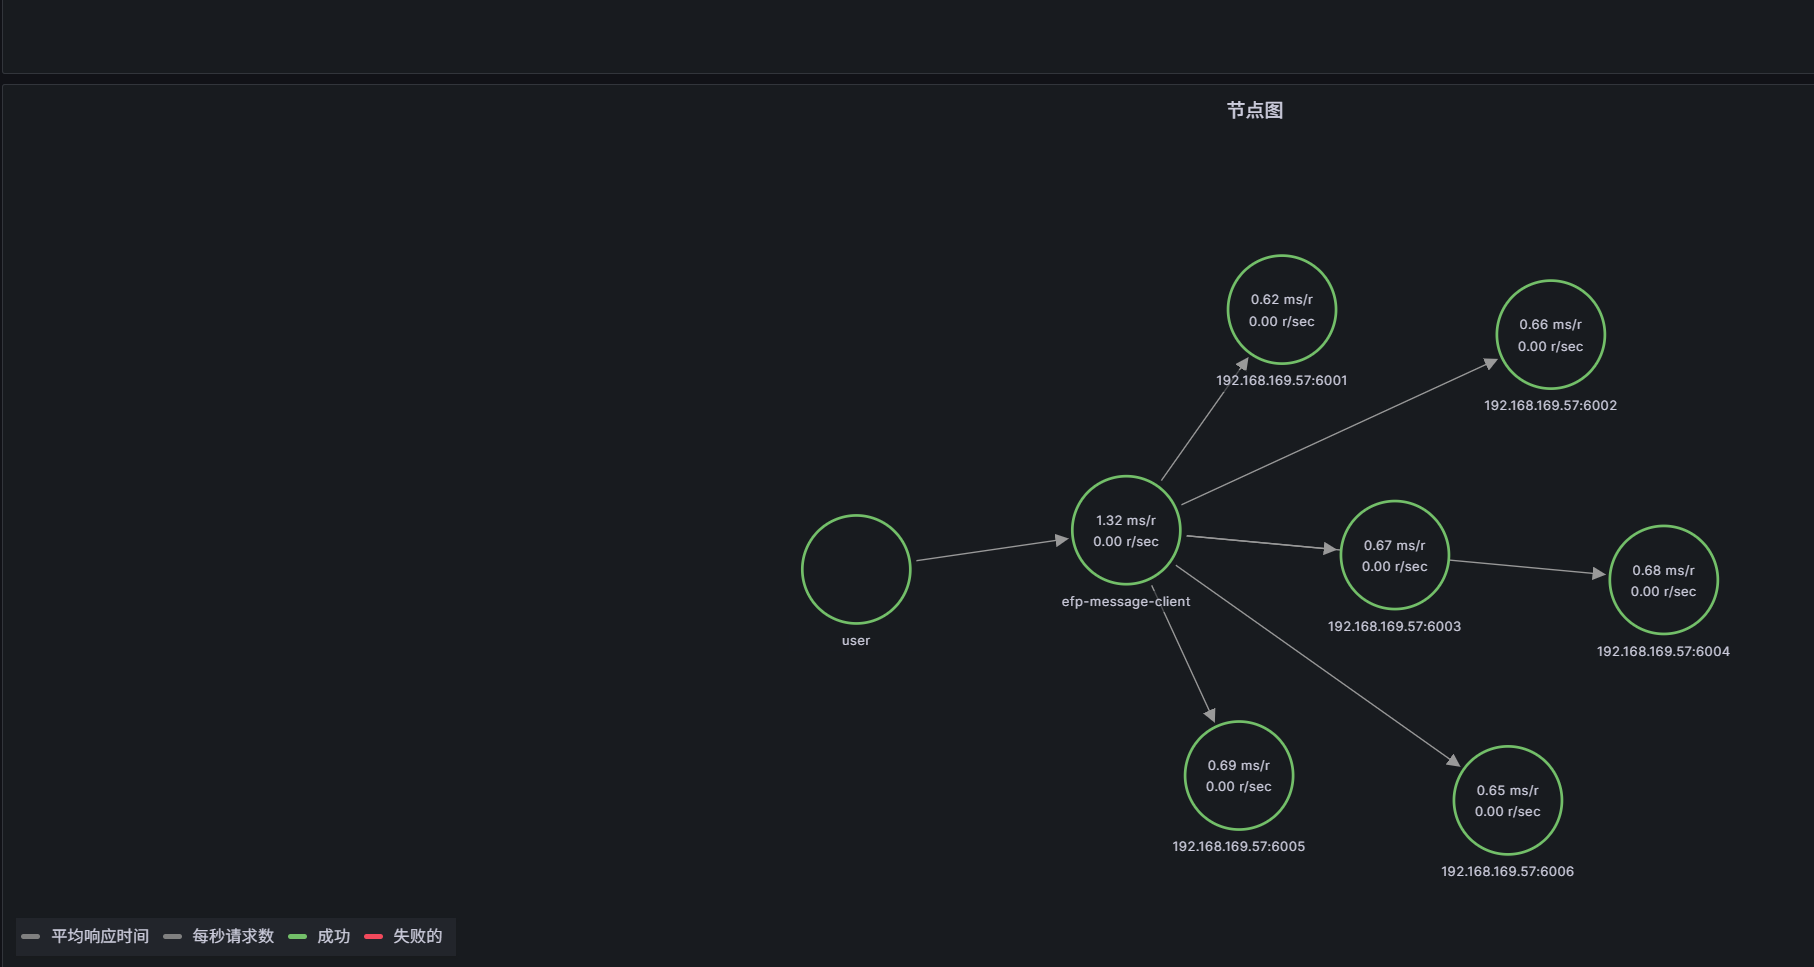The image size is (1814, 967).
Task: Click node circle showing 0.62 ms/r
Action: pos(1281,310)
